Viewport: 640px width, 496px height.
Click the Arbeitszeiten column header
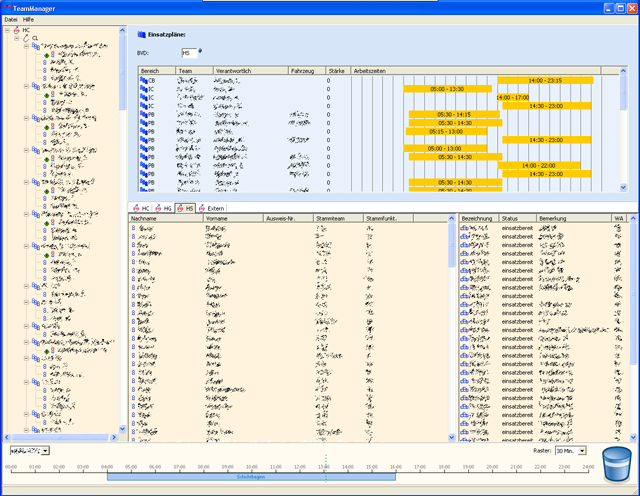[476, 71]
